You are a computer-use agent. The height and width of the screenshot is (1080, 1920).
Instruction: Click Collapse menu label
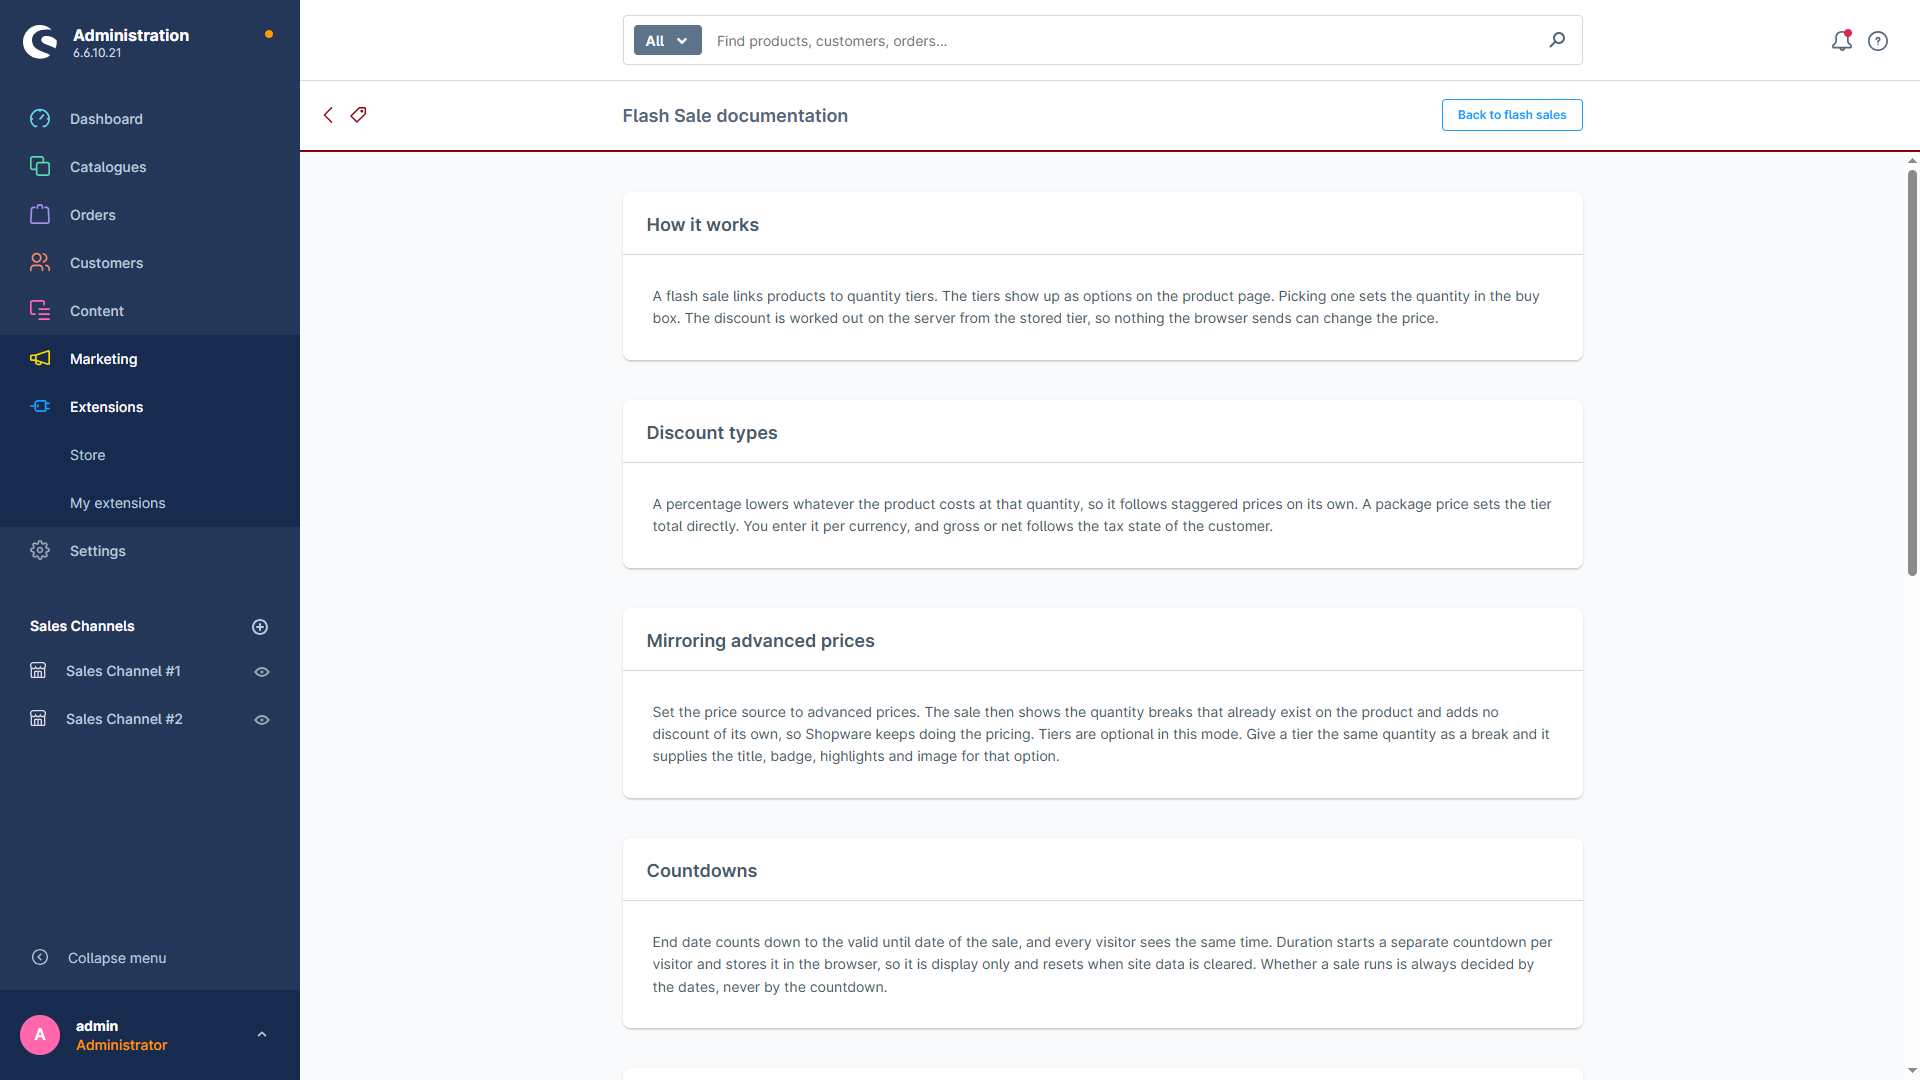[x=117, y=958]
